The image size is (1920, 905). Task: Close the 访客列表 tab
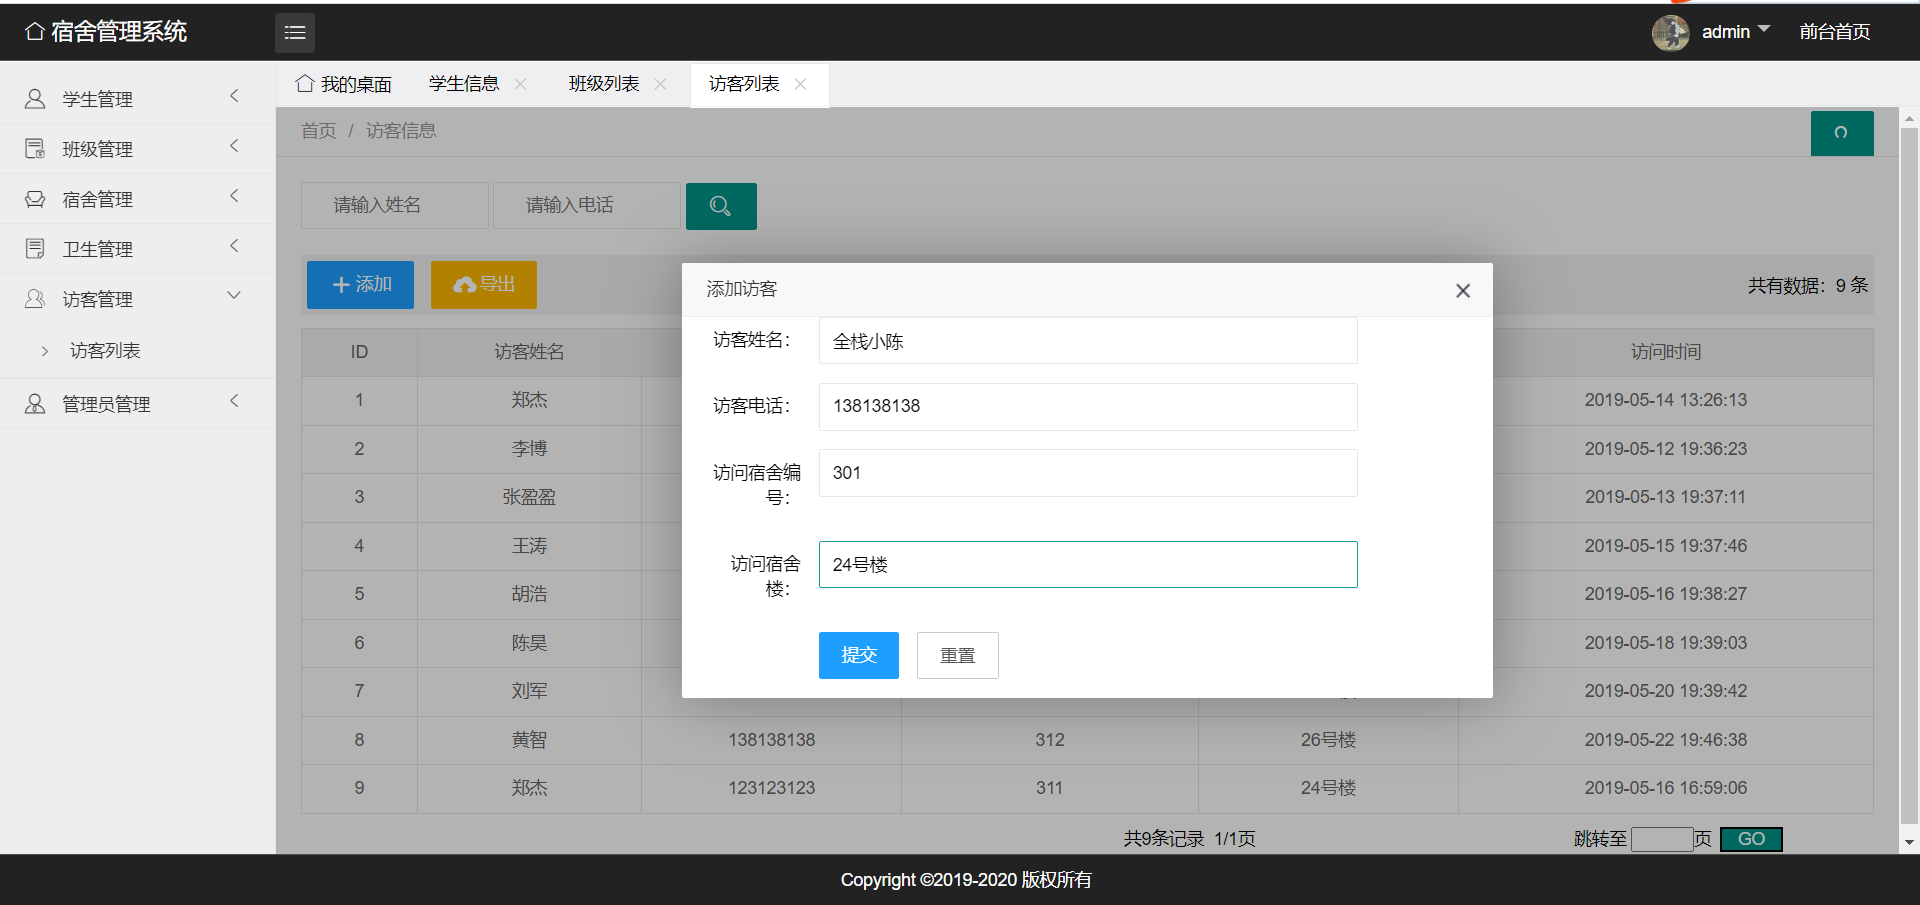(x=800, y=84)
